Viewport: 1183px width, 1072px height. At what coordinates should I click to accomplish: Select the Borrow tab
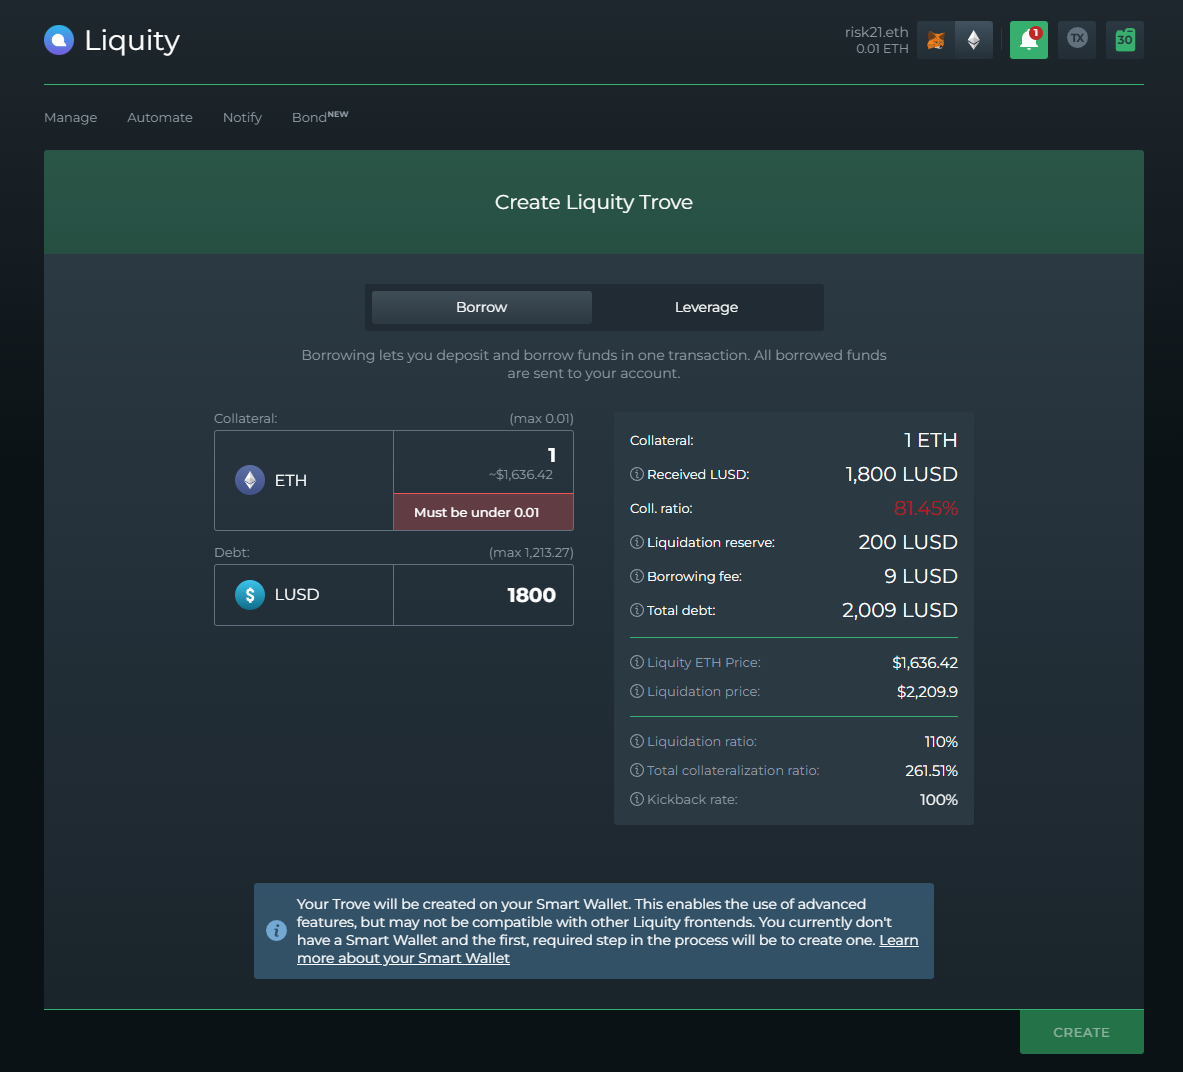point(481,307)
